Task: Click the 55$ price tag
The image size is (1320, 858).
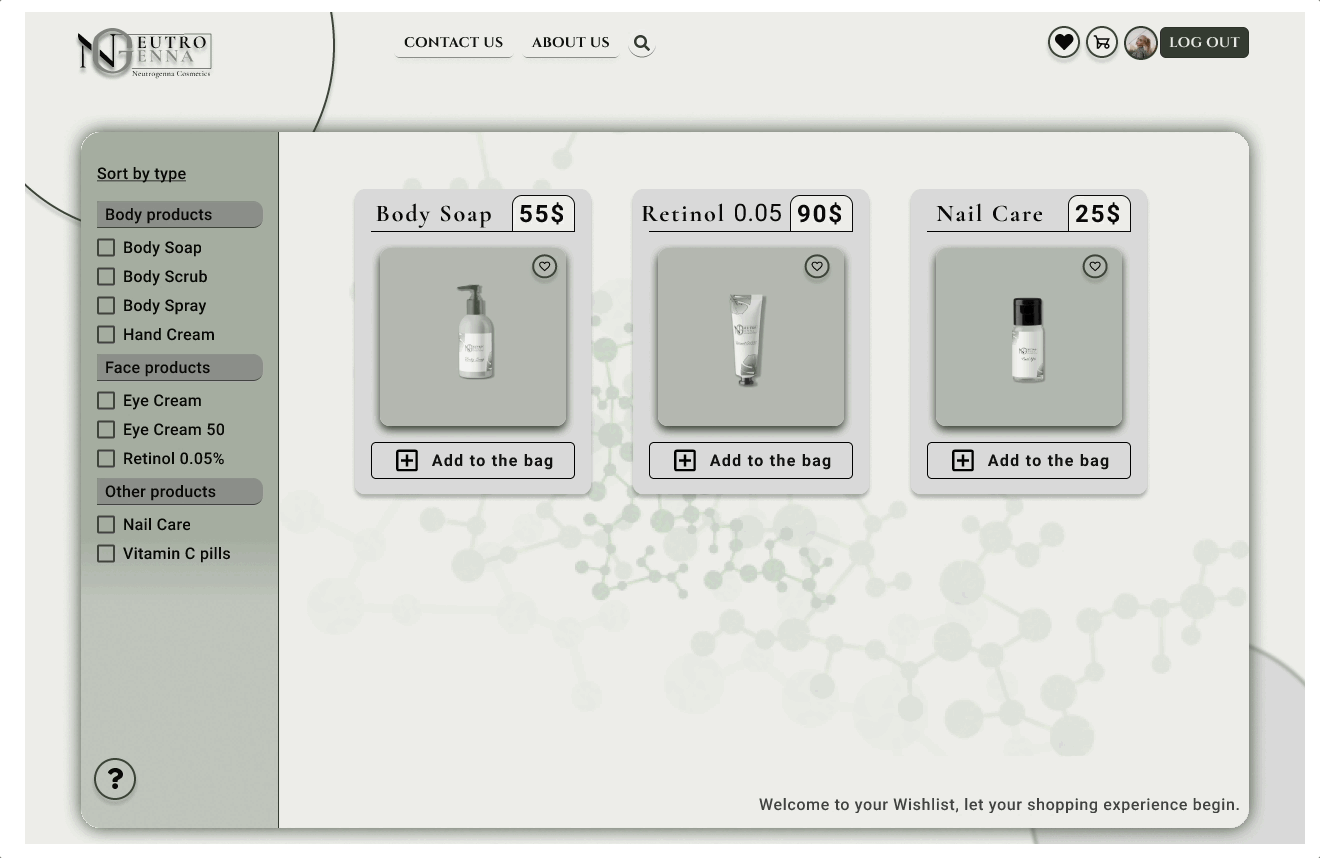Action: (x=543, y=213)
